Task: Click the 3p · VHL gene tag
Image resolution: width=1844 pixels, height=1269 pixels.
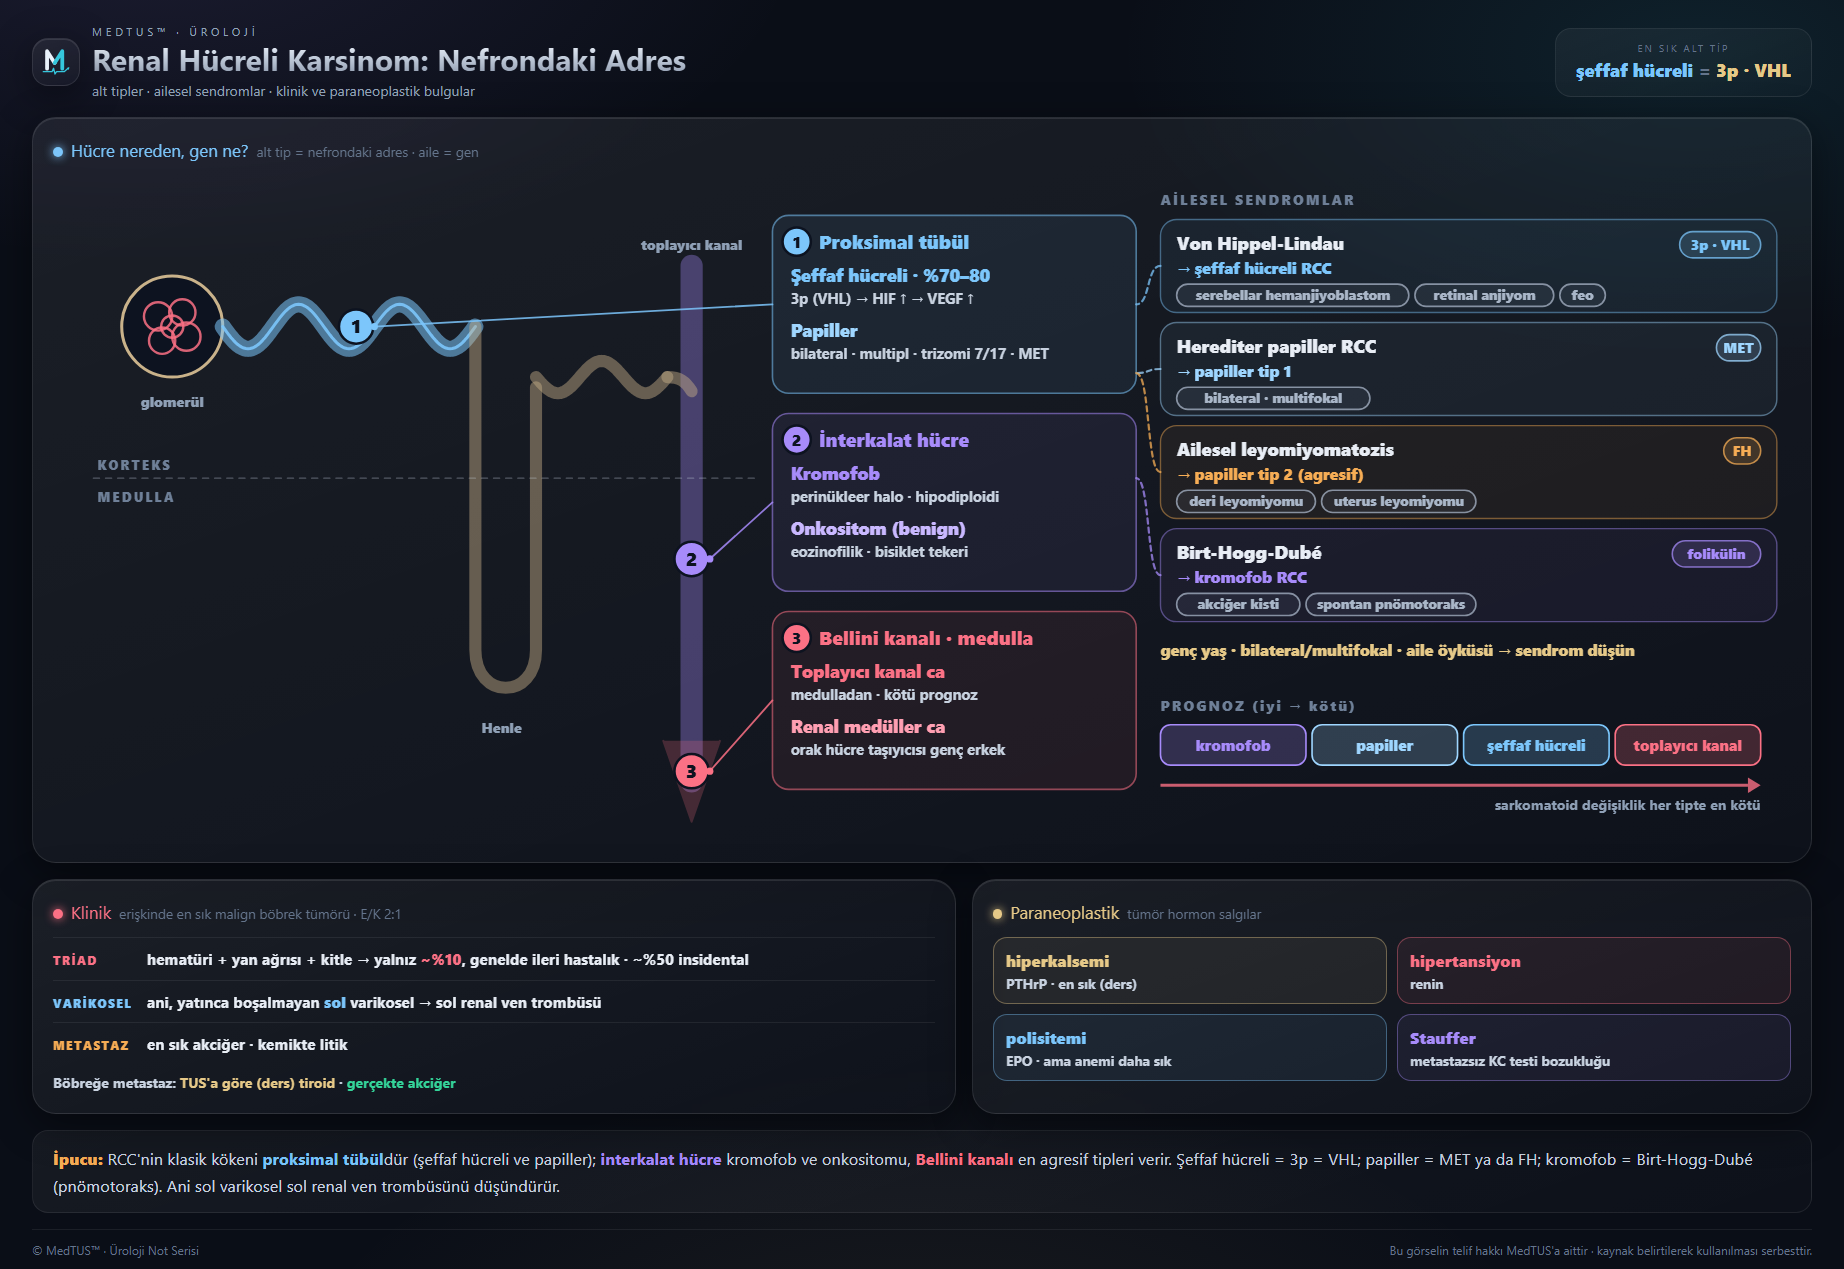Action: click(x=1720, y=245)
